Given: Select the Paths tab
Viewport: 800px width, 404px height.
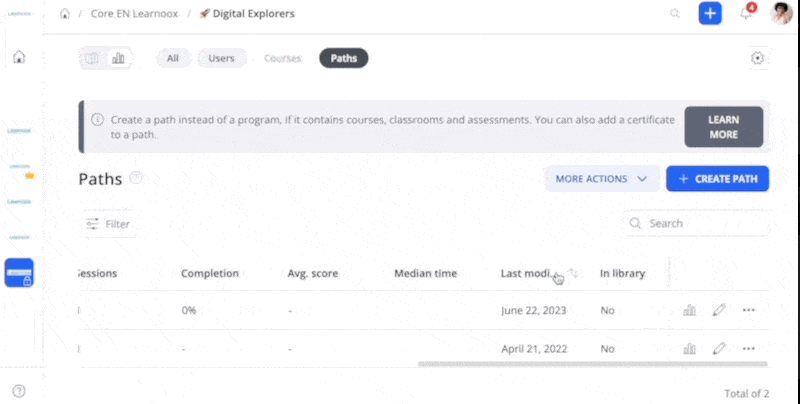Looking at the screenshot, I should point(344,58).
